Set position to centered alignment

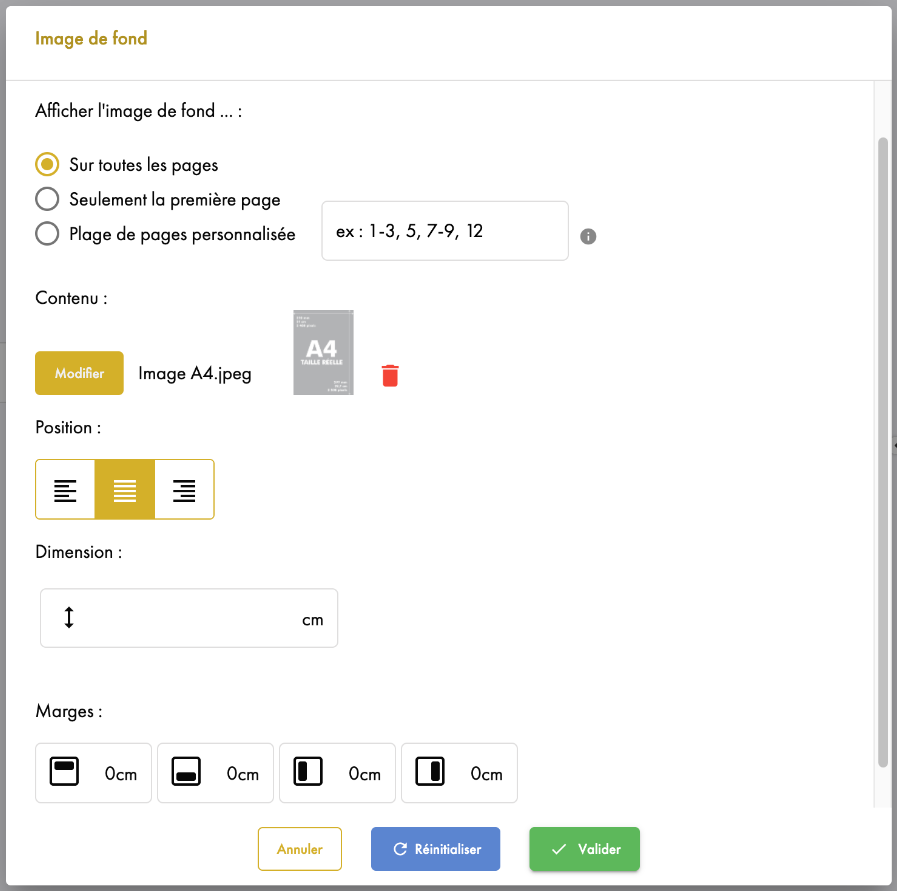click(125, 490)
